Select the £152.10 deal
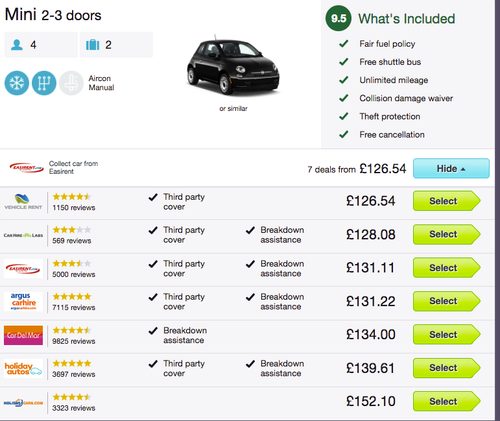 click(x=447, y=401)
